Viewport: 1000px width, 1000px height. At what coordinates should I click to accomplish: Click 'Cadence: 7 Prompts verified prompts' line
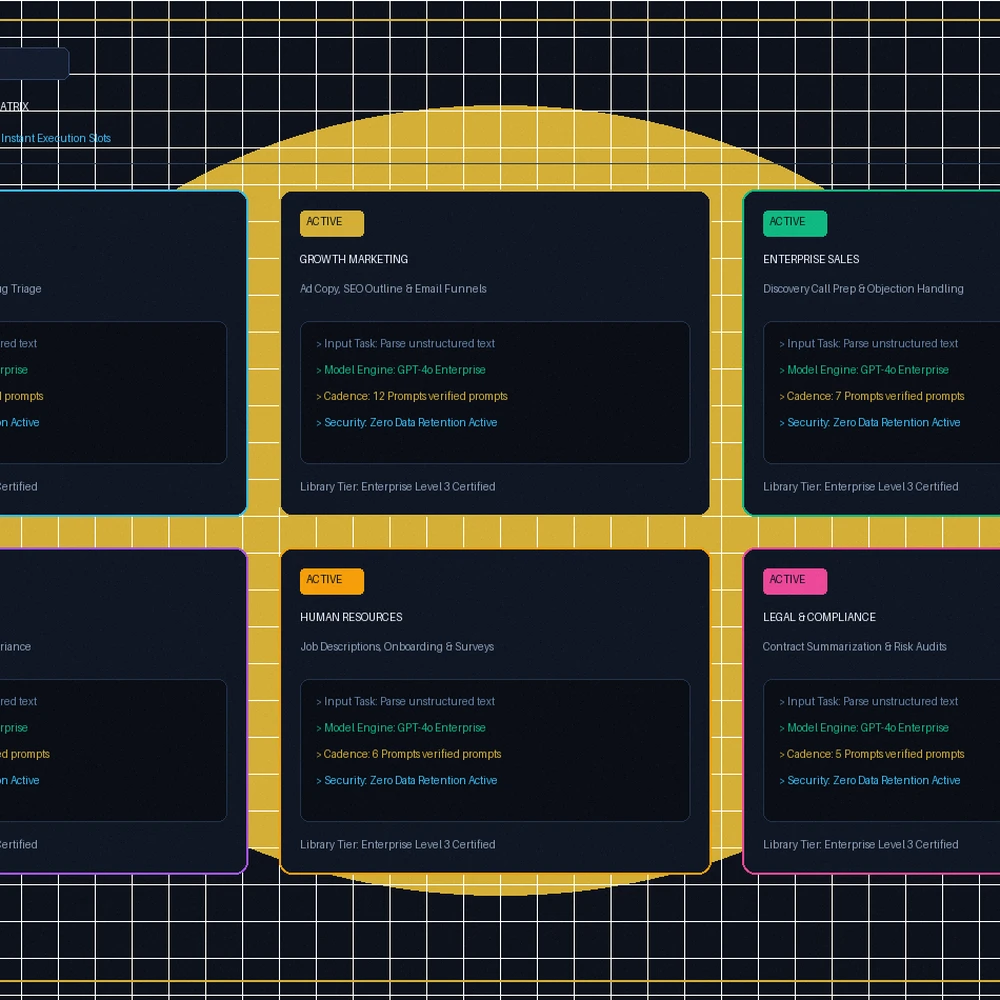click(871, 396)
